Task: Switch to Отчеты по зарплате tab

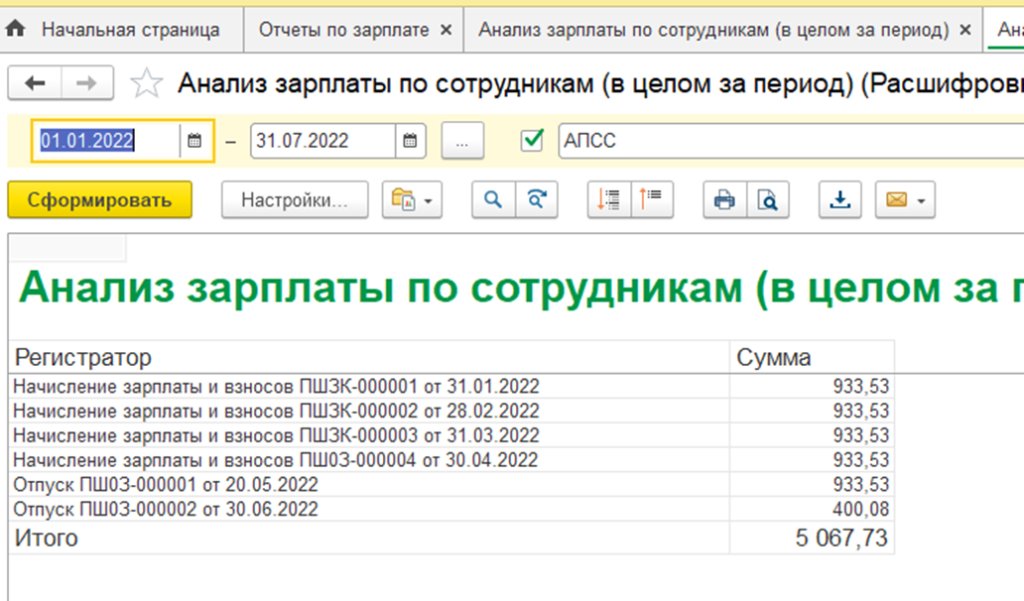Action: click(344, 30)
